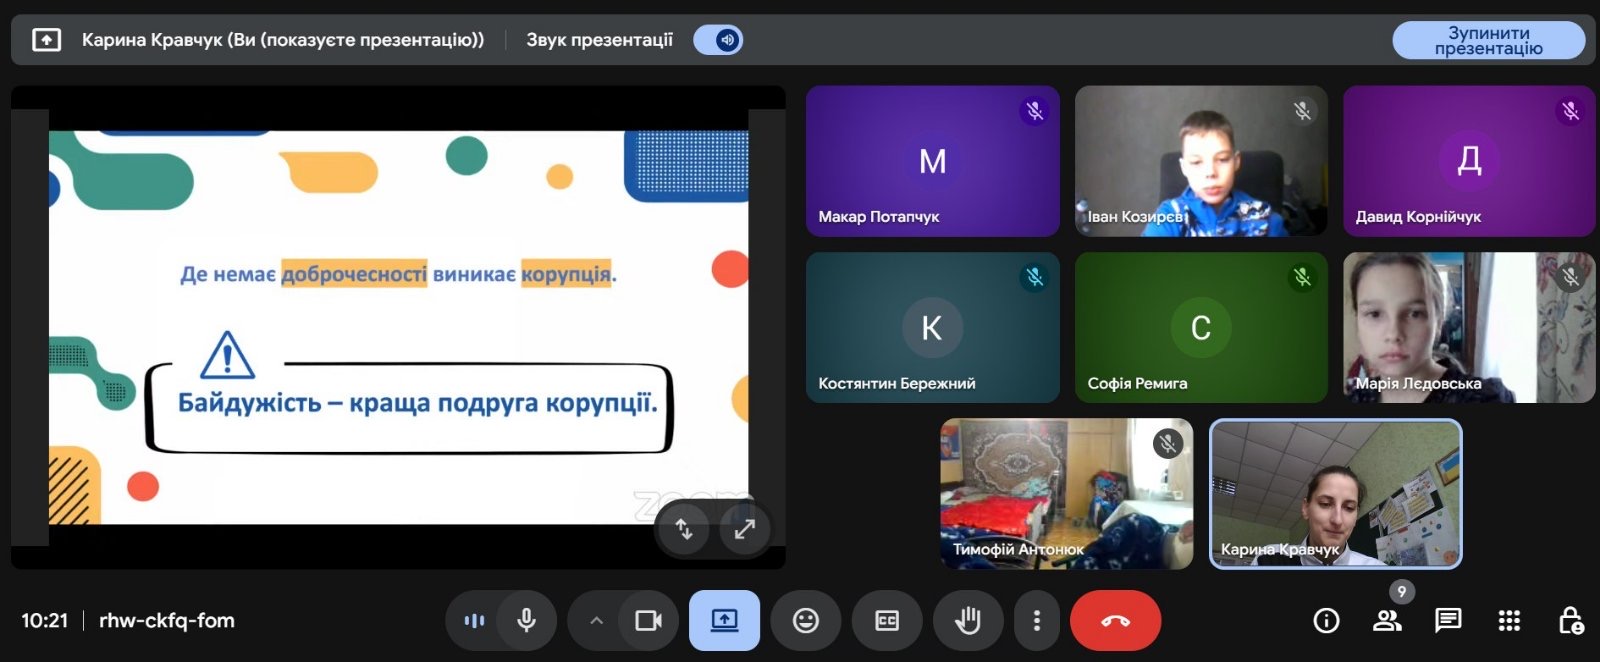Open the chat with everyone
The height and width of the screenshot is (662, 1600).
(x=1447, y=621)
